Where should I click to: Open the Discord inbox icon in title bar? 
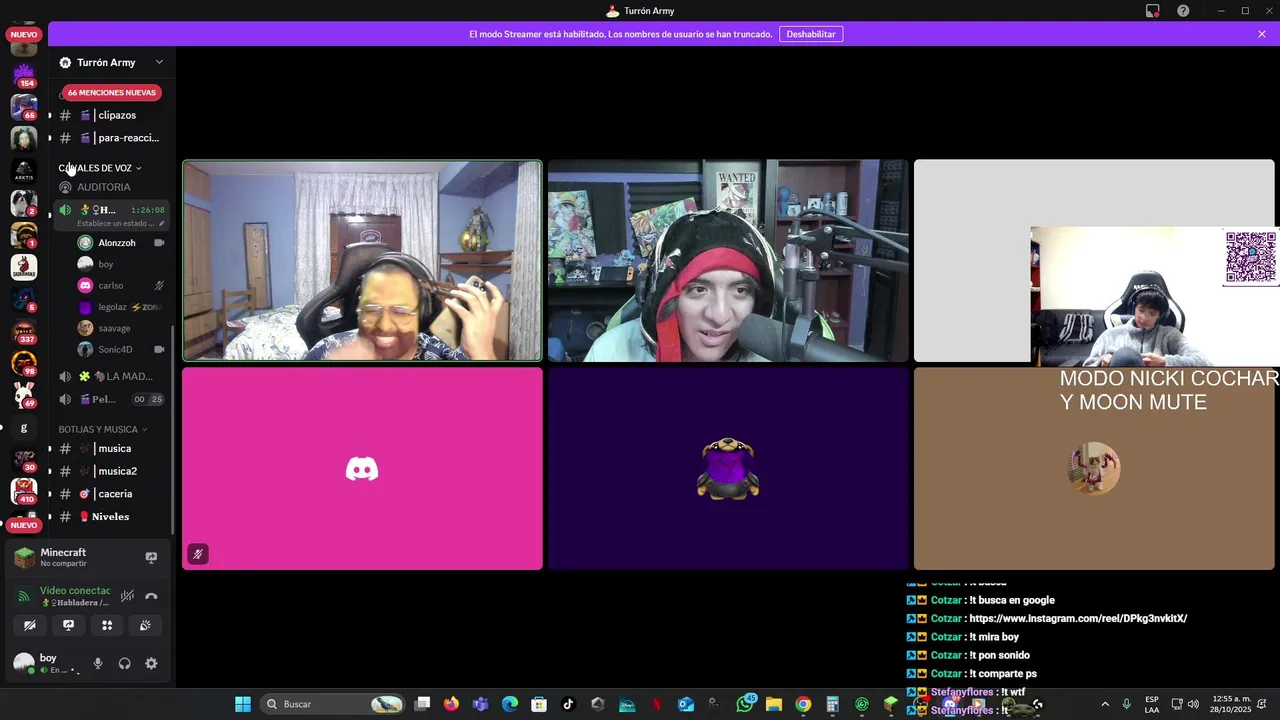pyautogui.click(x=1152, y=11)
